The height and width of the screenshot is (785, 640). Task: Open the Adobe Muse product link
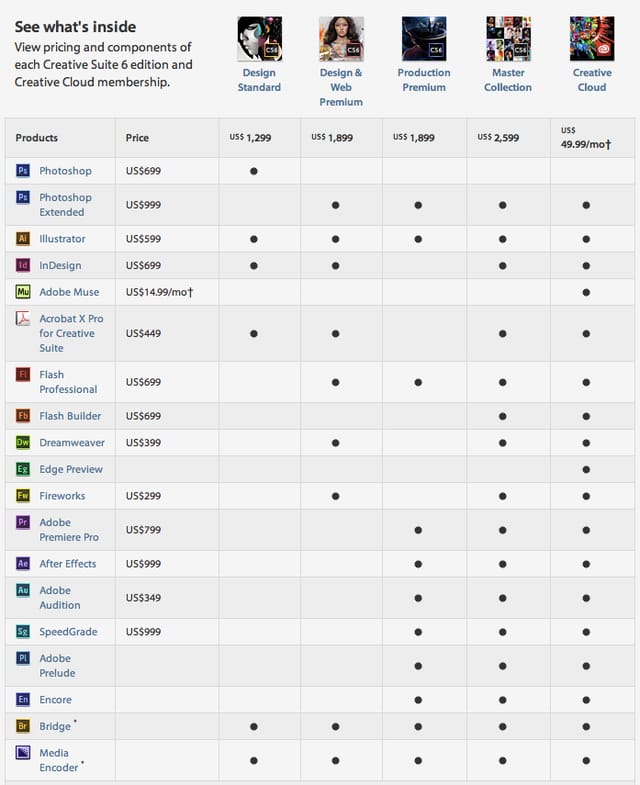(69, 292)
